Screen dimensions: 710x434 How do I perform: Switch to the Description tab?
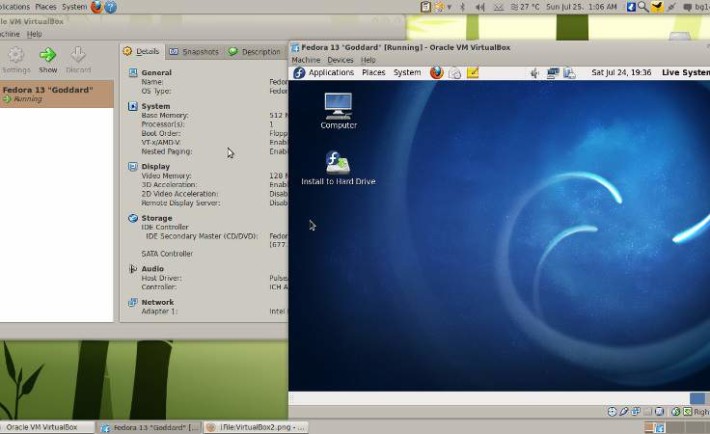point(254,52)
